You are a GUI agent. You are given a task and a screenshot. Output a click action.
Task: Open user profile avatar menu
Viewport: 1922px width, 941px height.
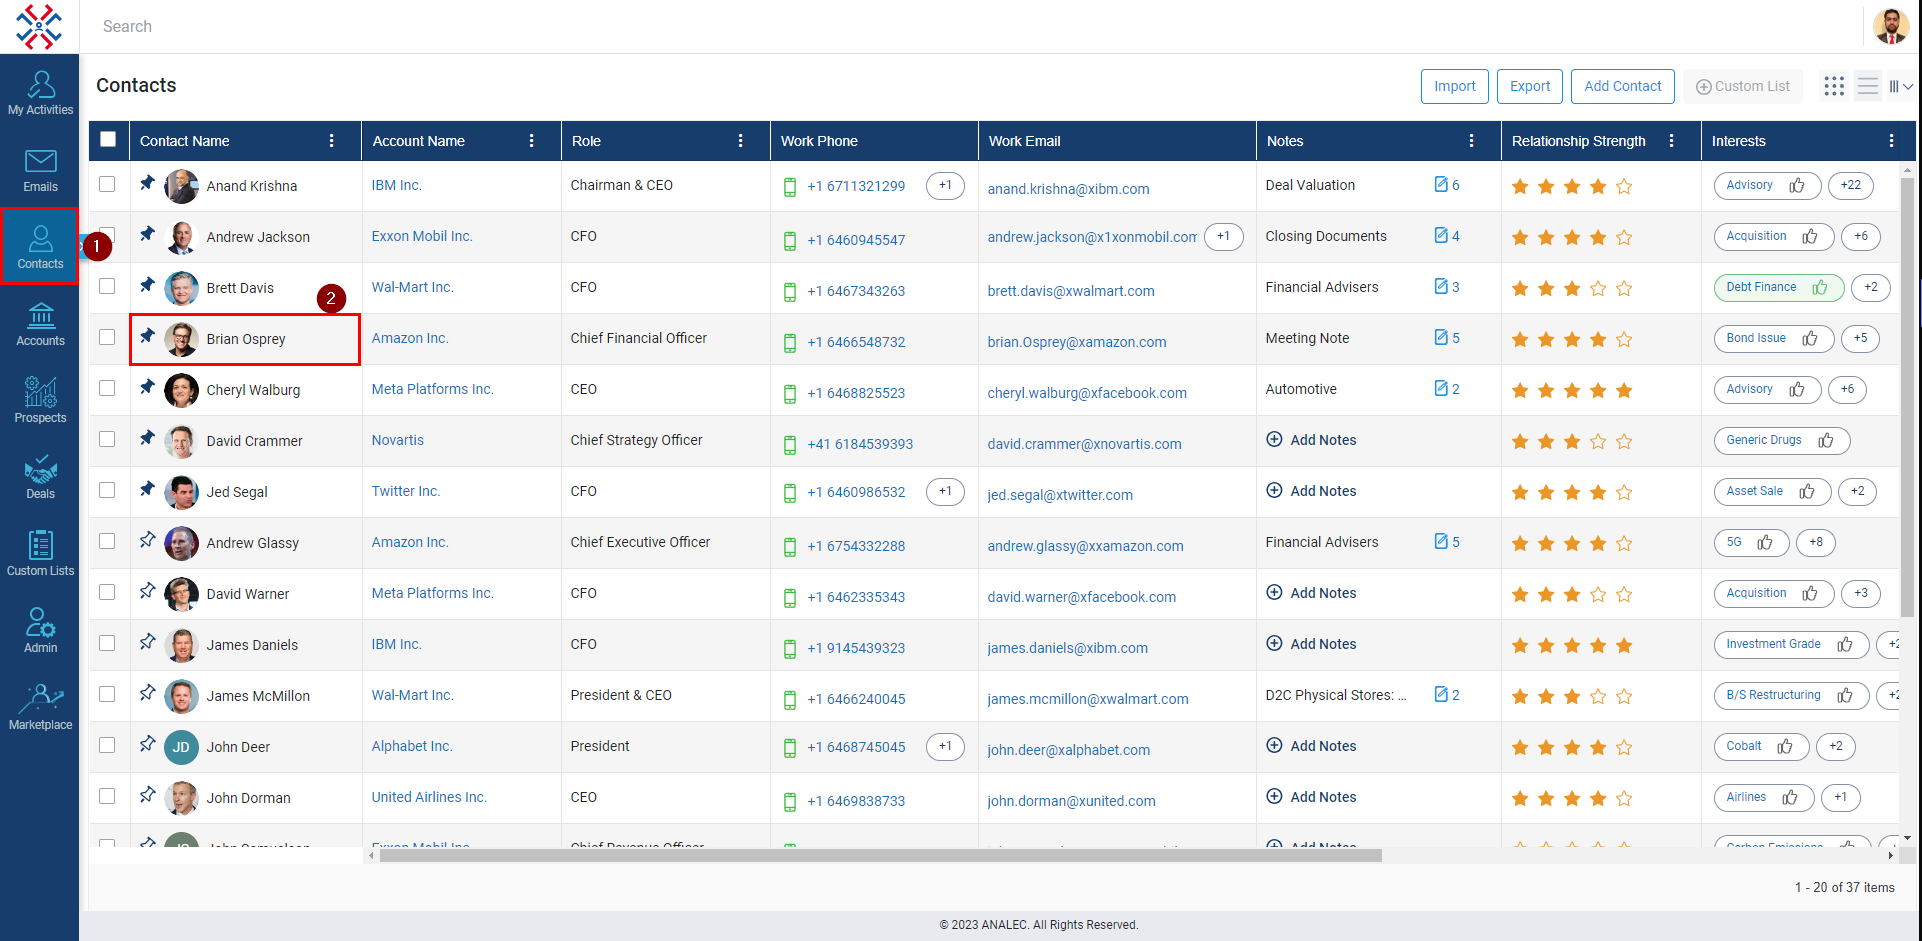[1890, 26]
